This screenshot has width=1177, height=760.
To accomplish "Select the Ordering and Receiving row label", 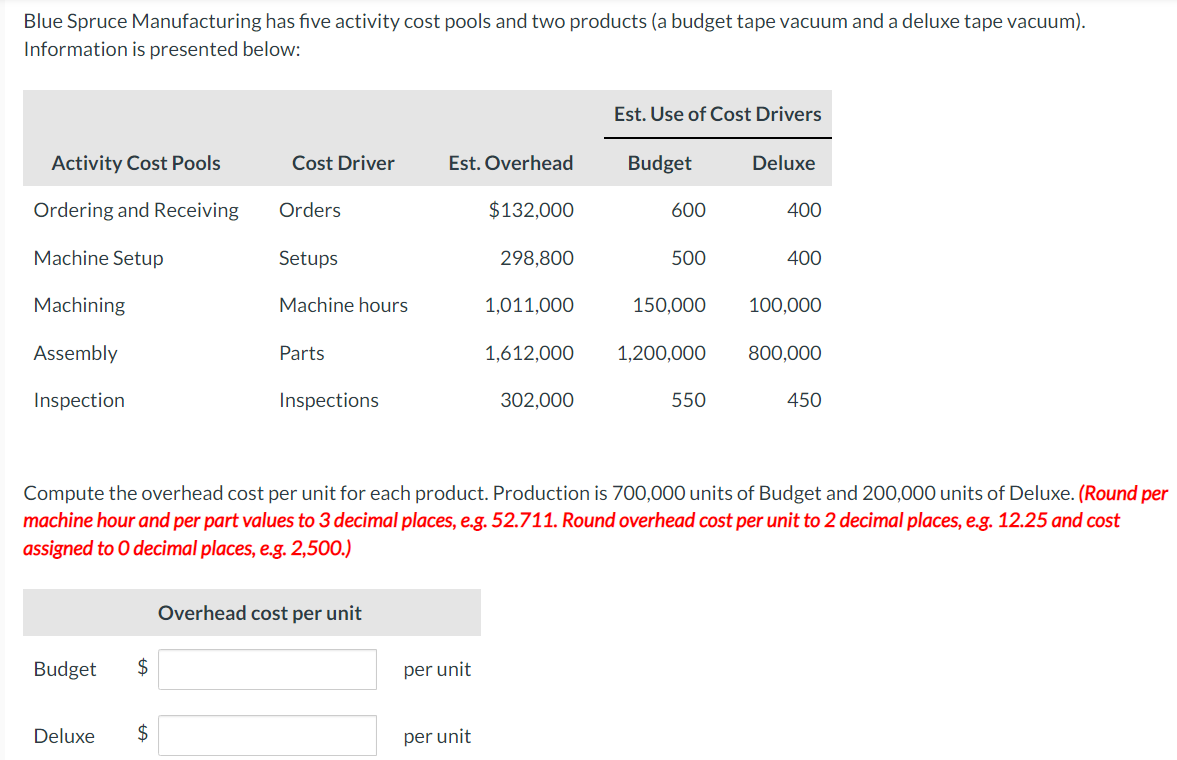I will pos(136,210).
